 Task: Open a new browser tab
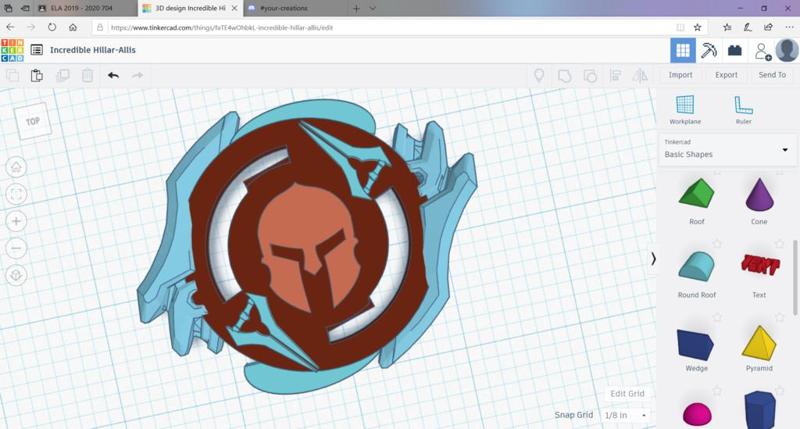point(356,8)
